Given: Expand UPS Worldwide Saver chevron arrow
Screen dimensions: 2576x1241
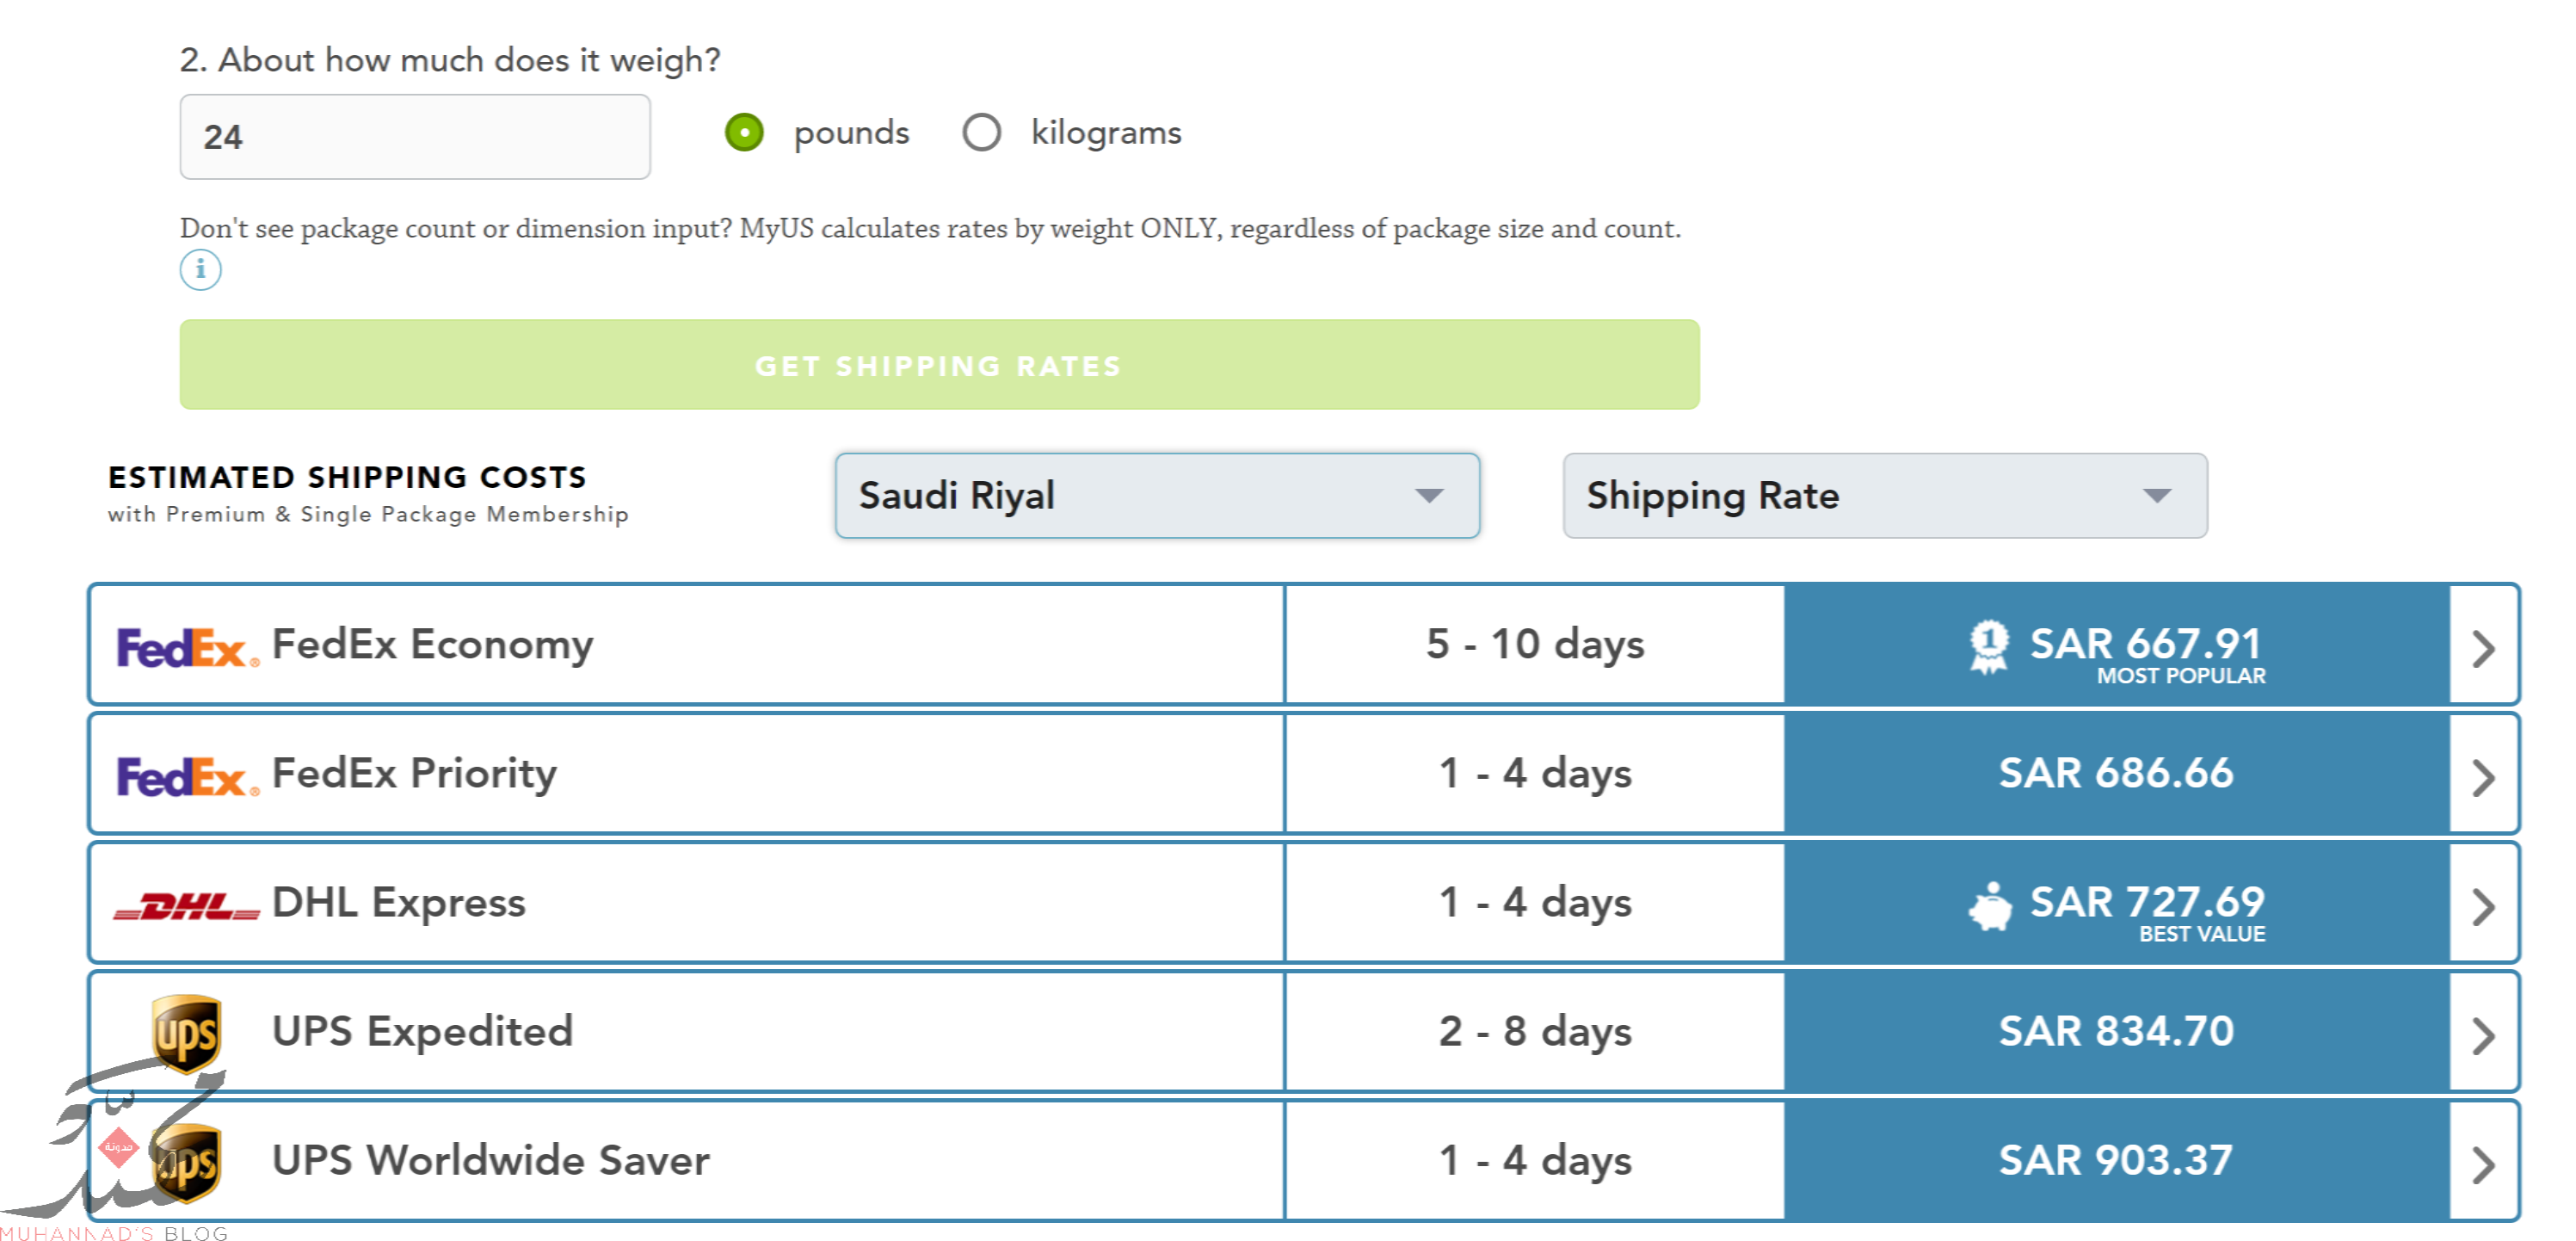Looking at the screenshot, I should 2482,1165.
